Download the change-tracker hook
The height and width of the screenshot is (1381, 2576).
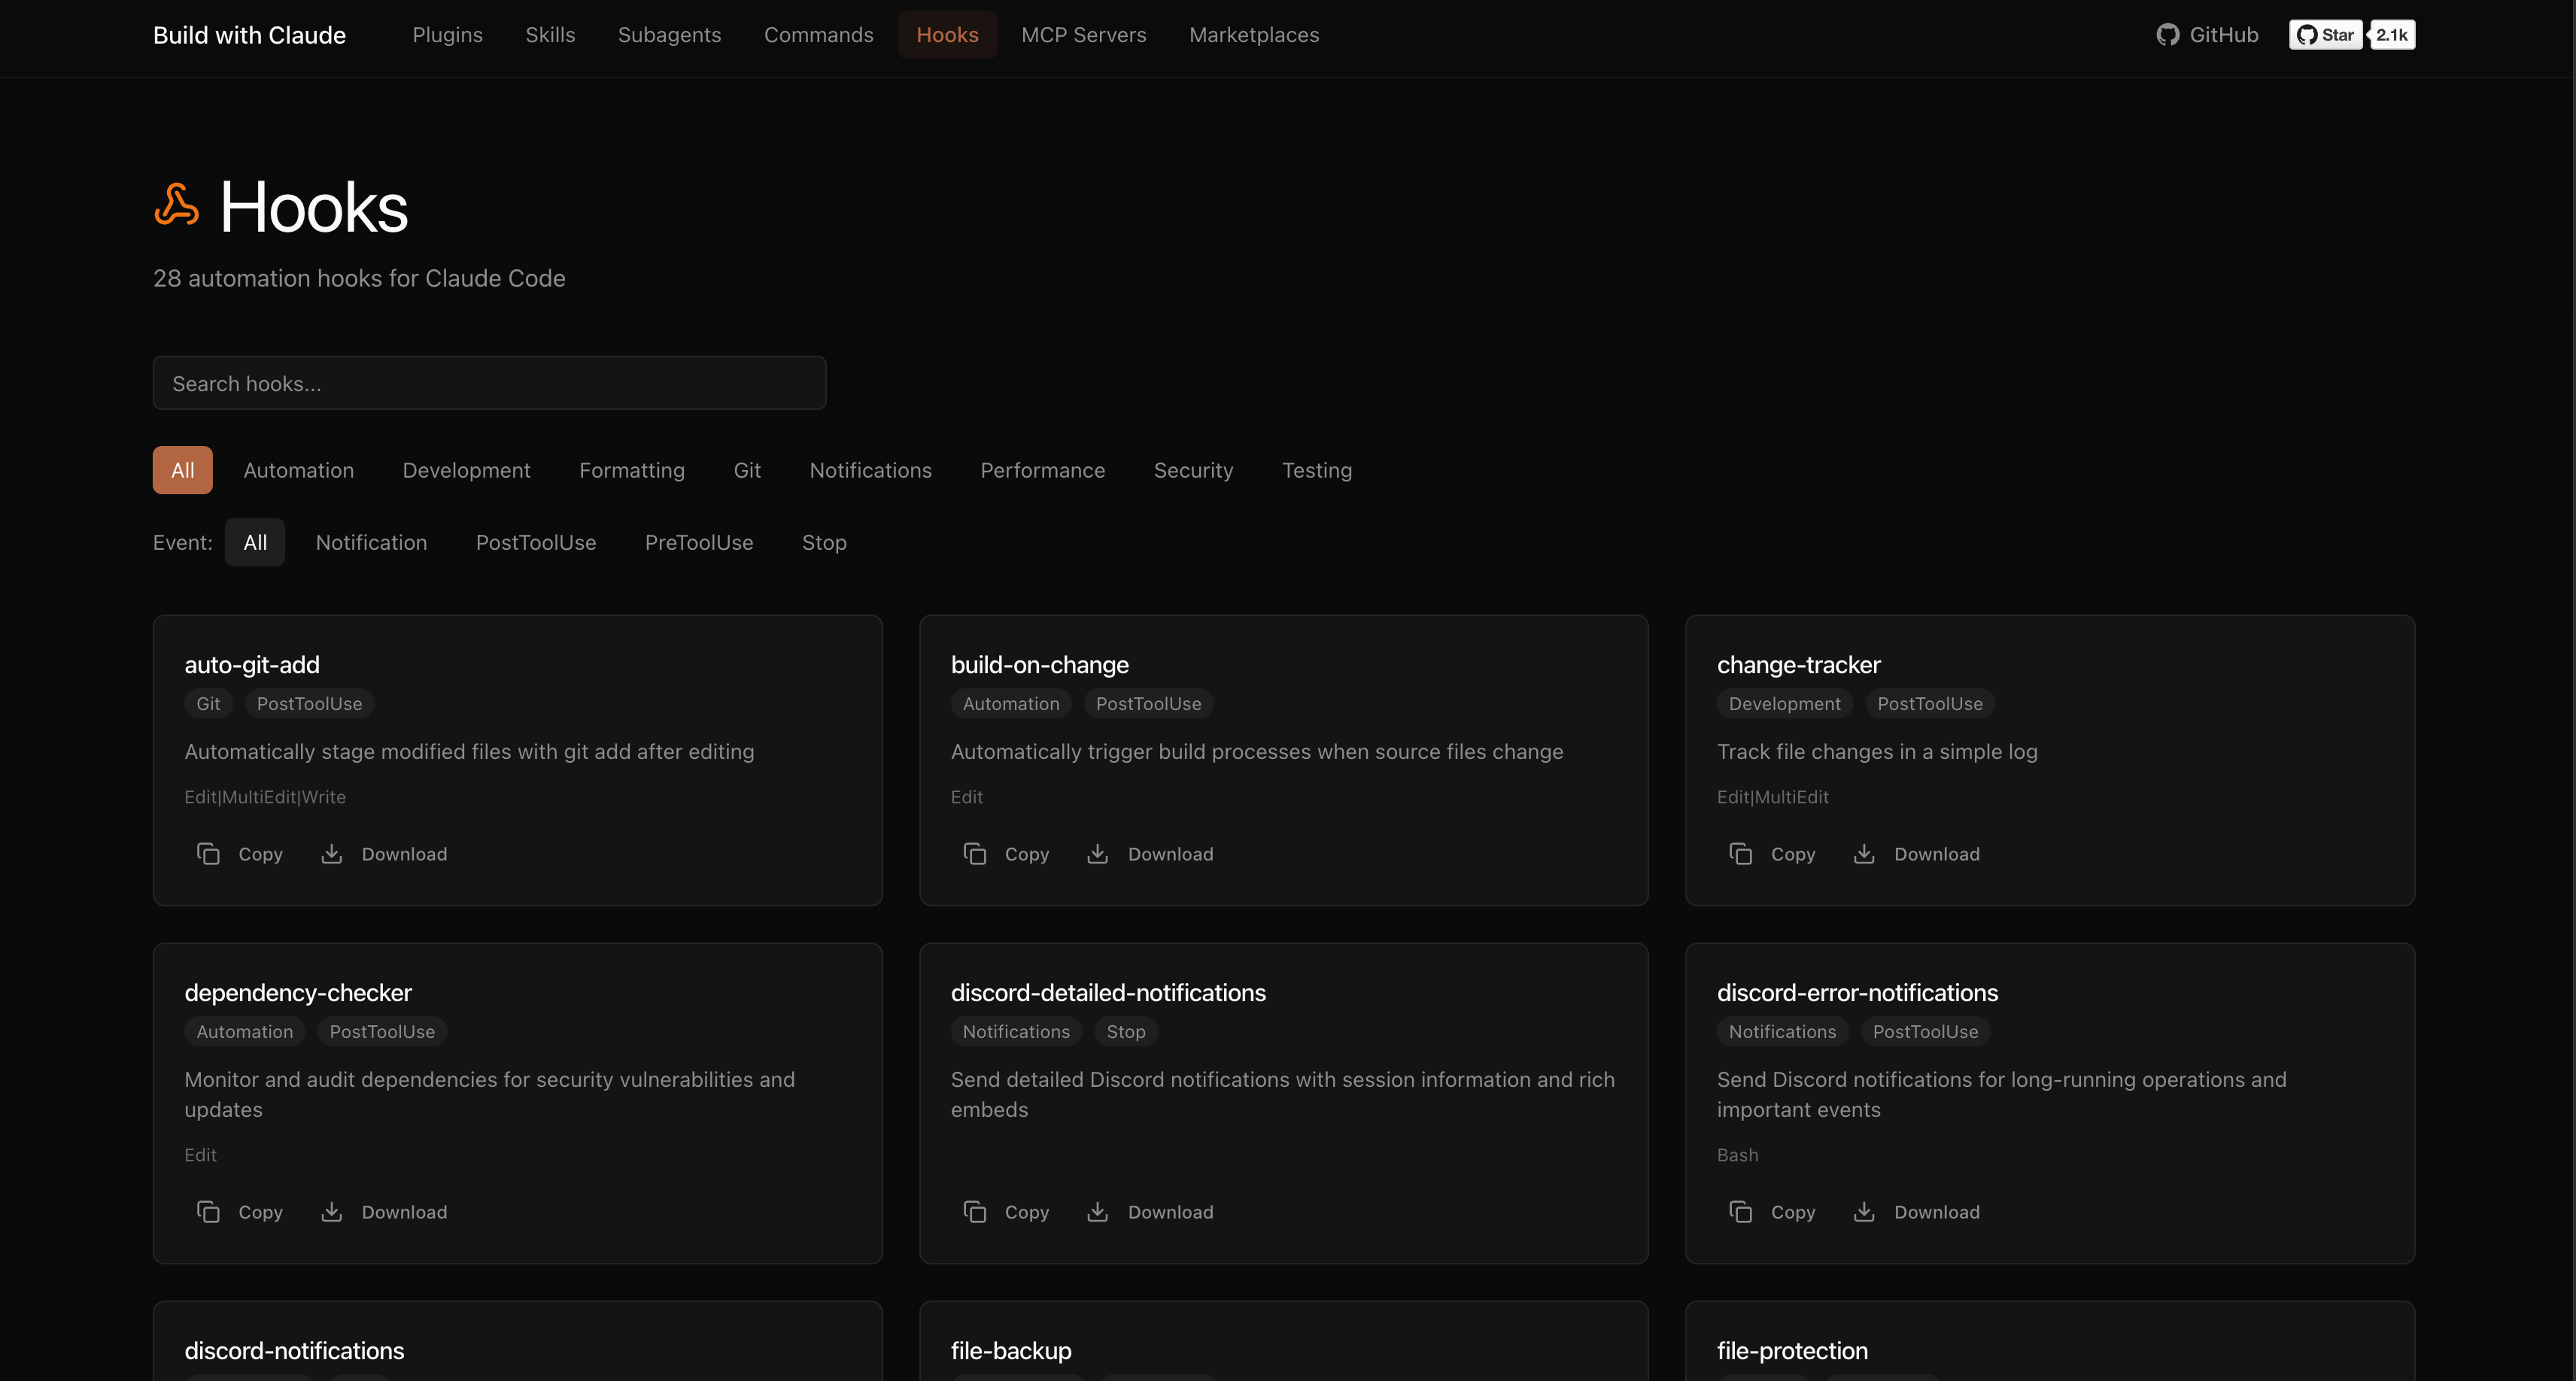1916,853
